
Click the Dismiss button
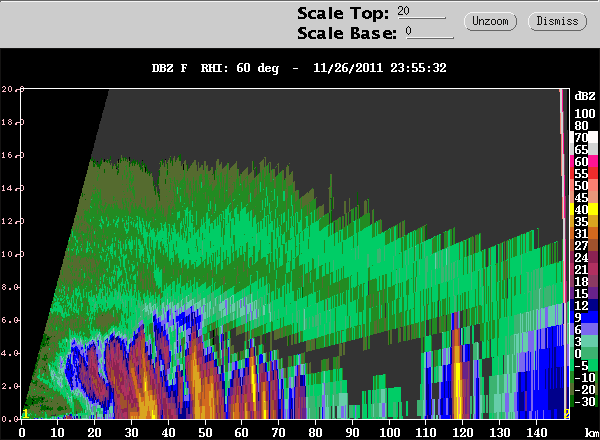pyautogui.click(x=557, y=21)
